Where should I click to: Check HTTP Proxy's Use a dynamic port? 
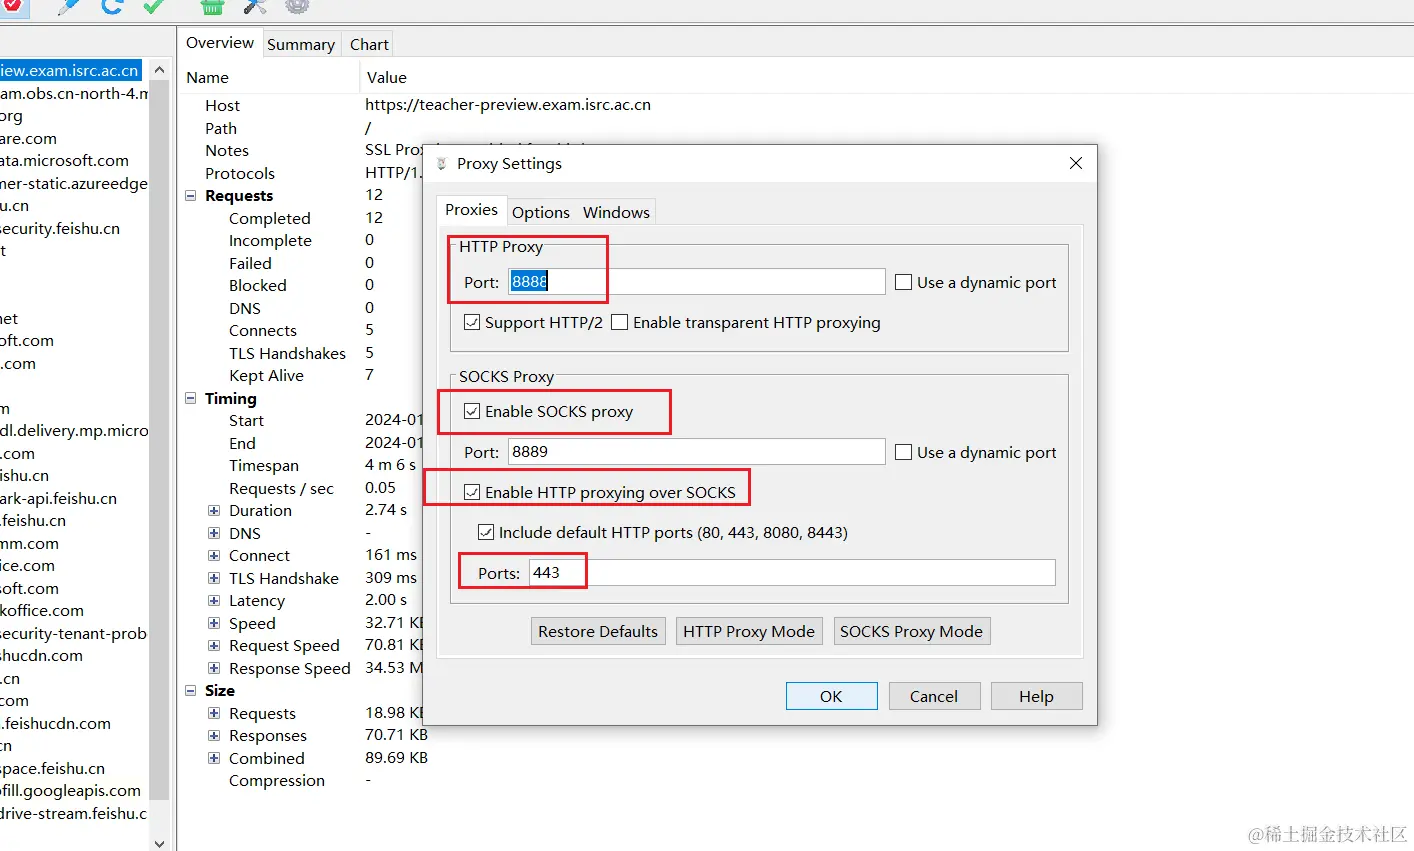click(903, 282)
